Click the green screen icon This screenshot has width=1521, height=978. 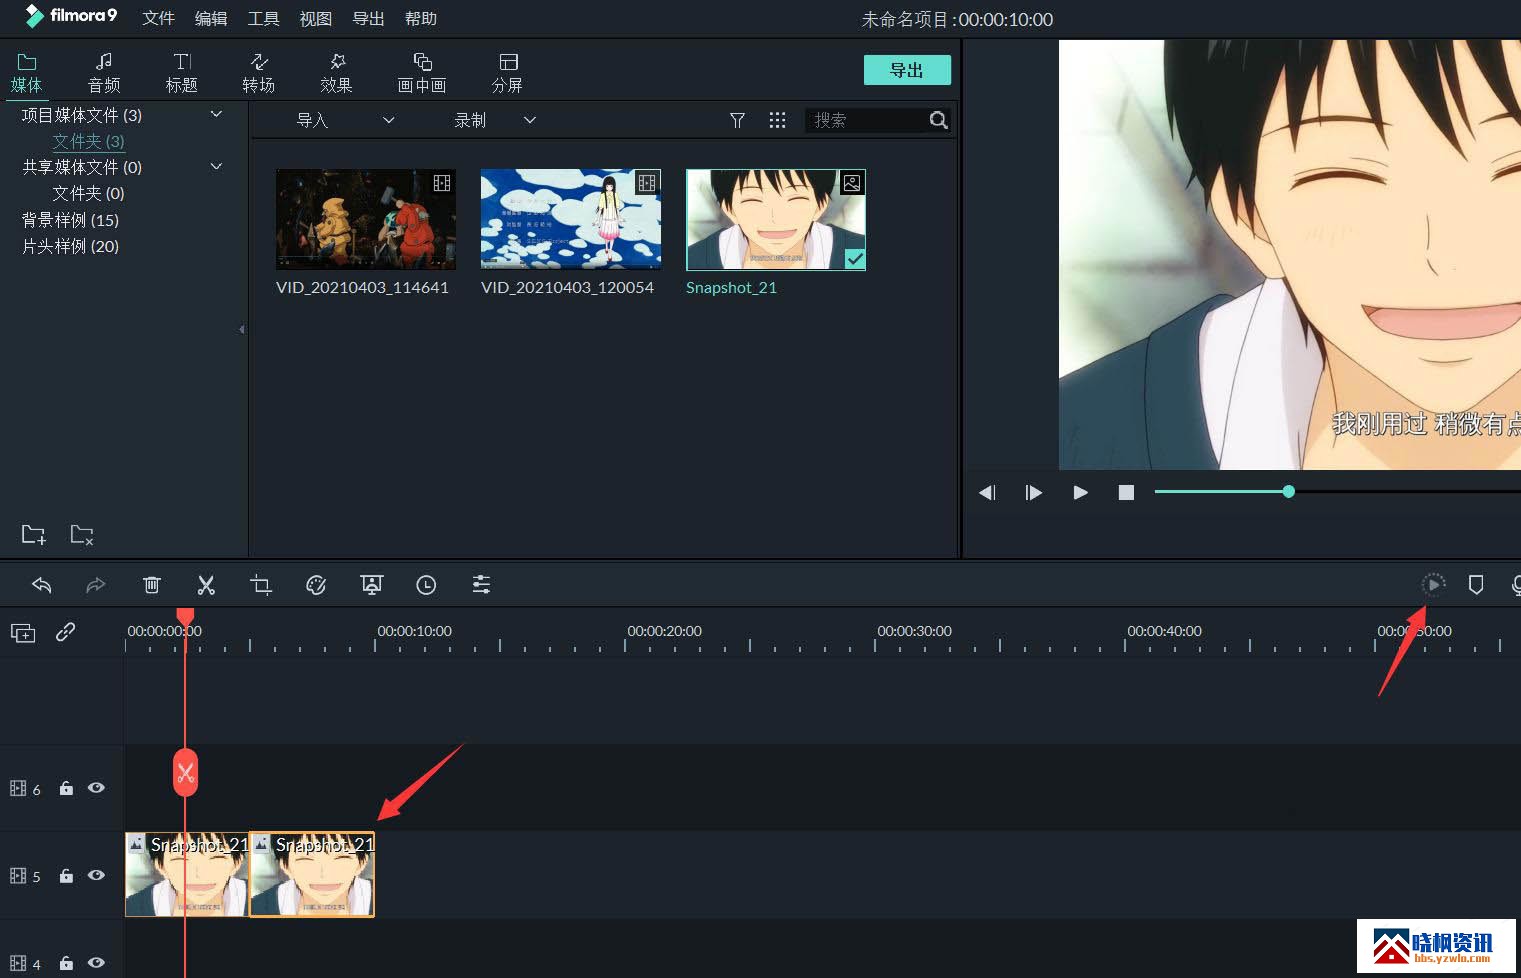[x=371, y=585]
